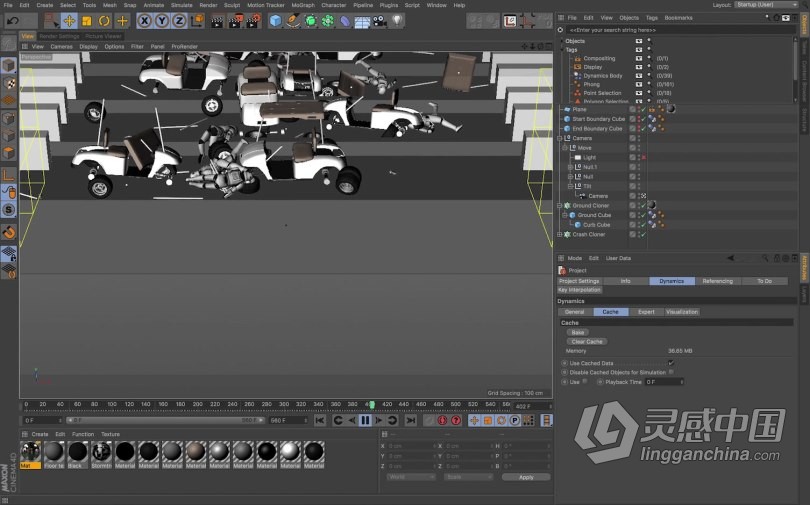The width and height of the screenshot is (810, 505).
Task: Select the Scale tool in top toolbar
Action: 86,21
